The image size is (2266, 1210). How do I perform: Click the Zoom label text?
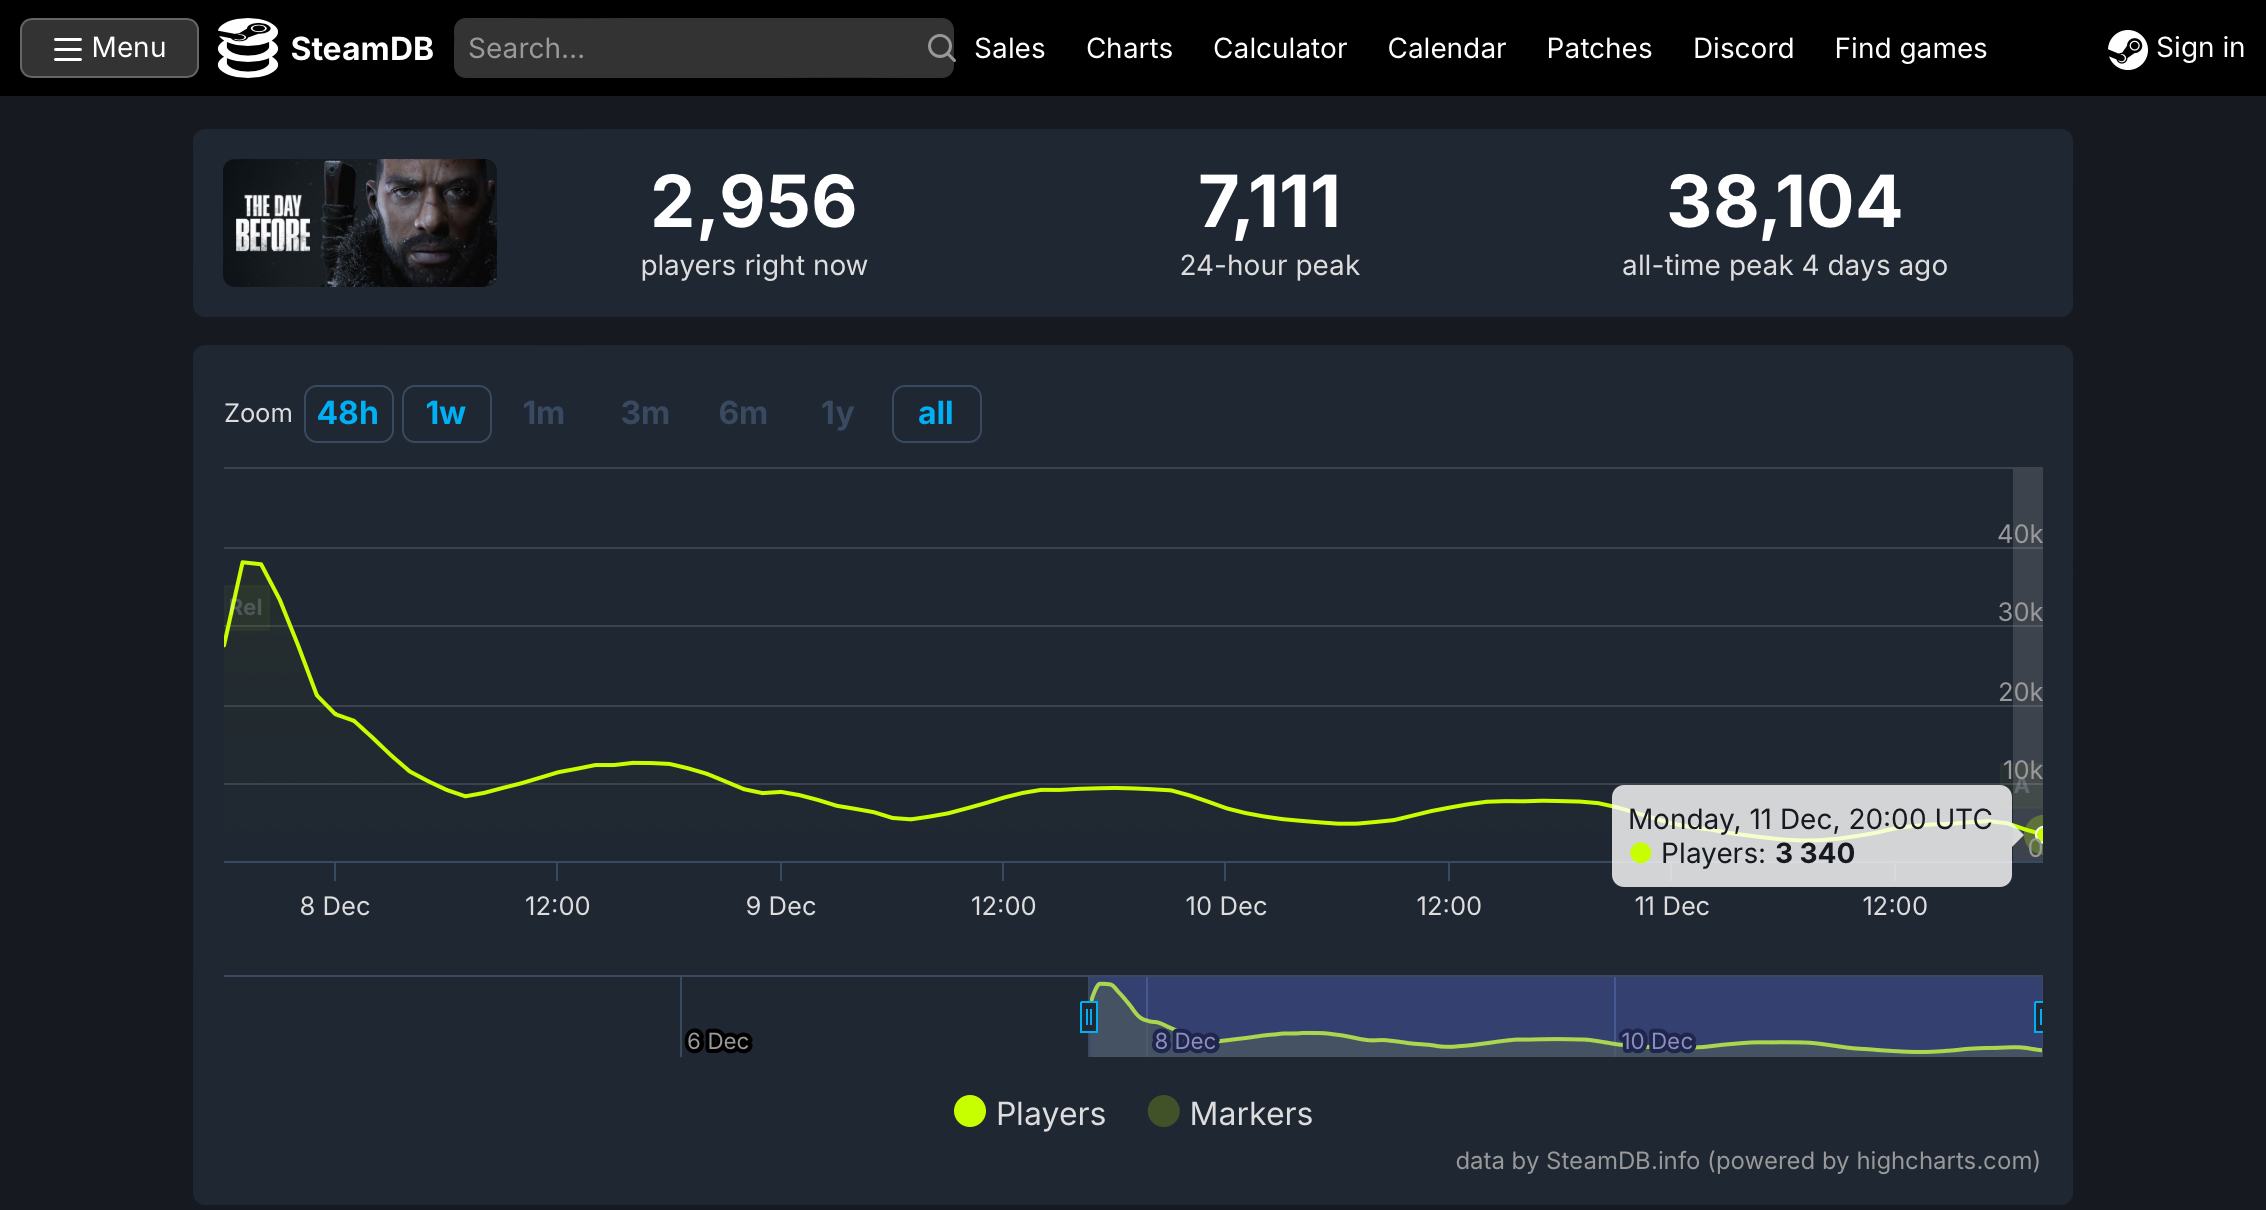click(x=258, y=413)
